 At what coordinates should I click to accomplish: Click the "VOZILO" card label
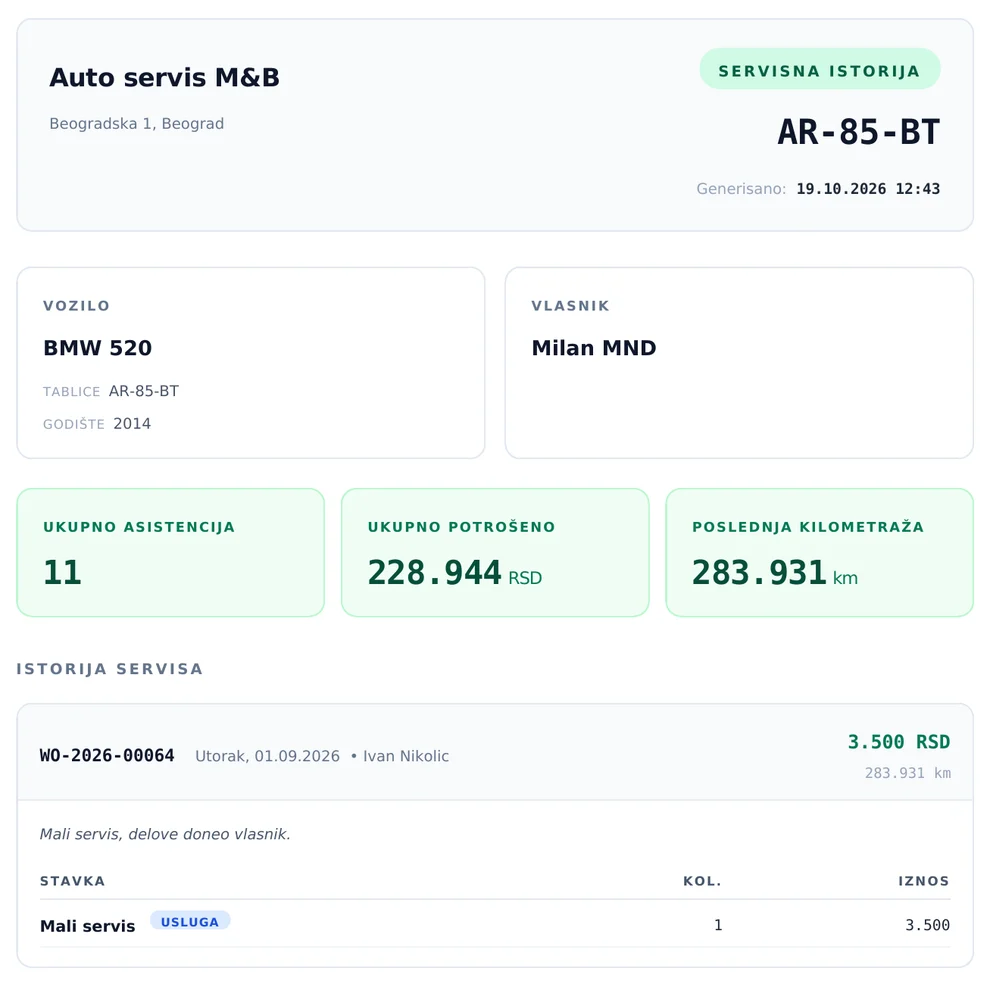click(76, 306)
